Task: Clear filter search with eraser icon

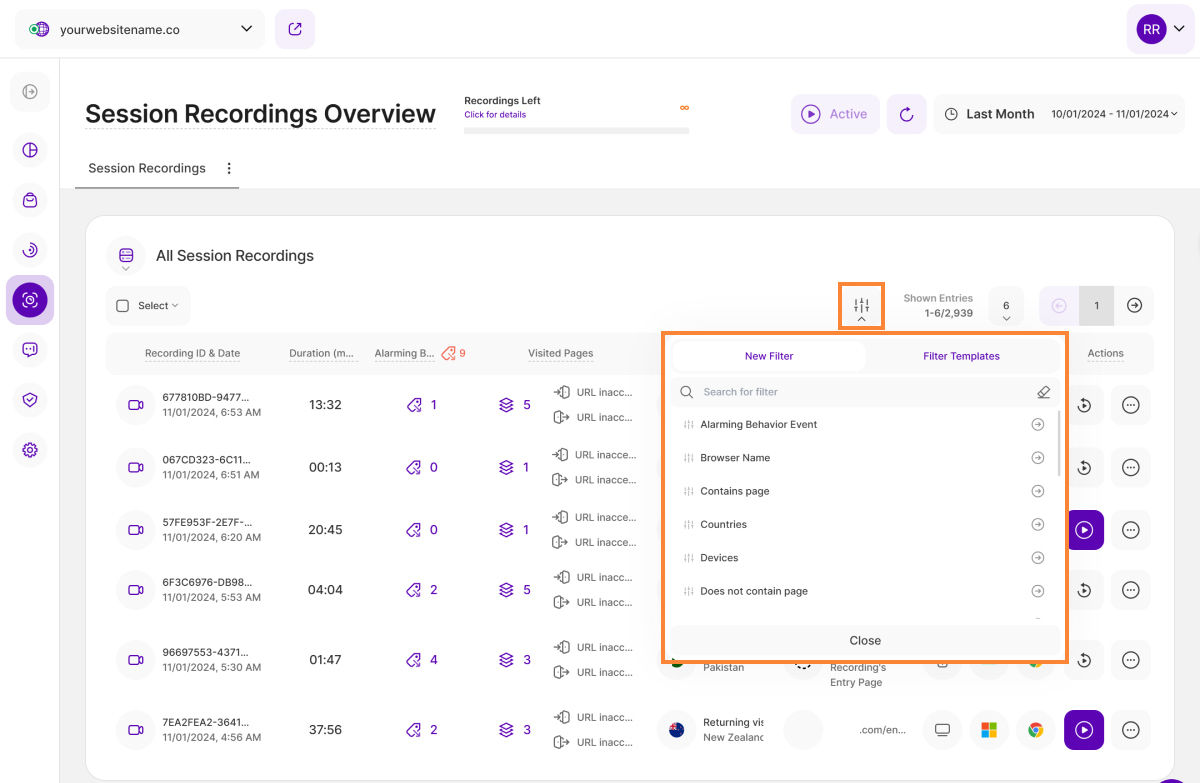Action: (x=1044, y=392)
